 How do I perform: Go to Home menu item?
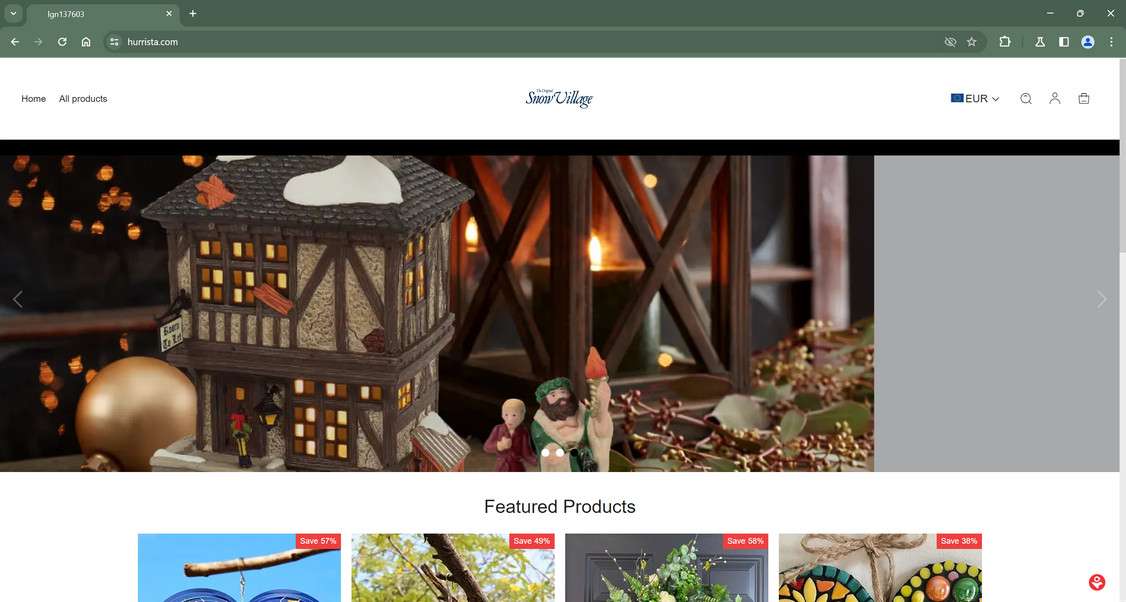pos(34,98)
